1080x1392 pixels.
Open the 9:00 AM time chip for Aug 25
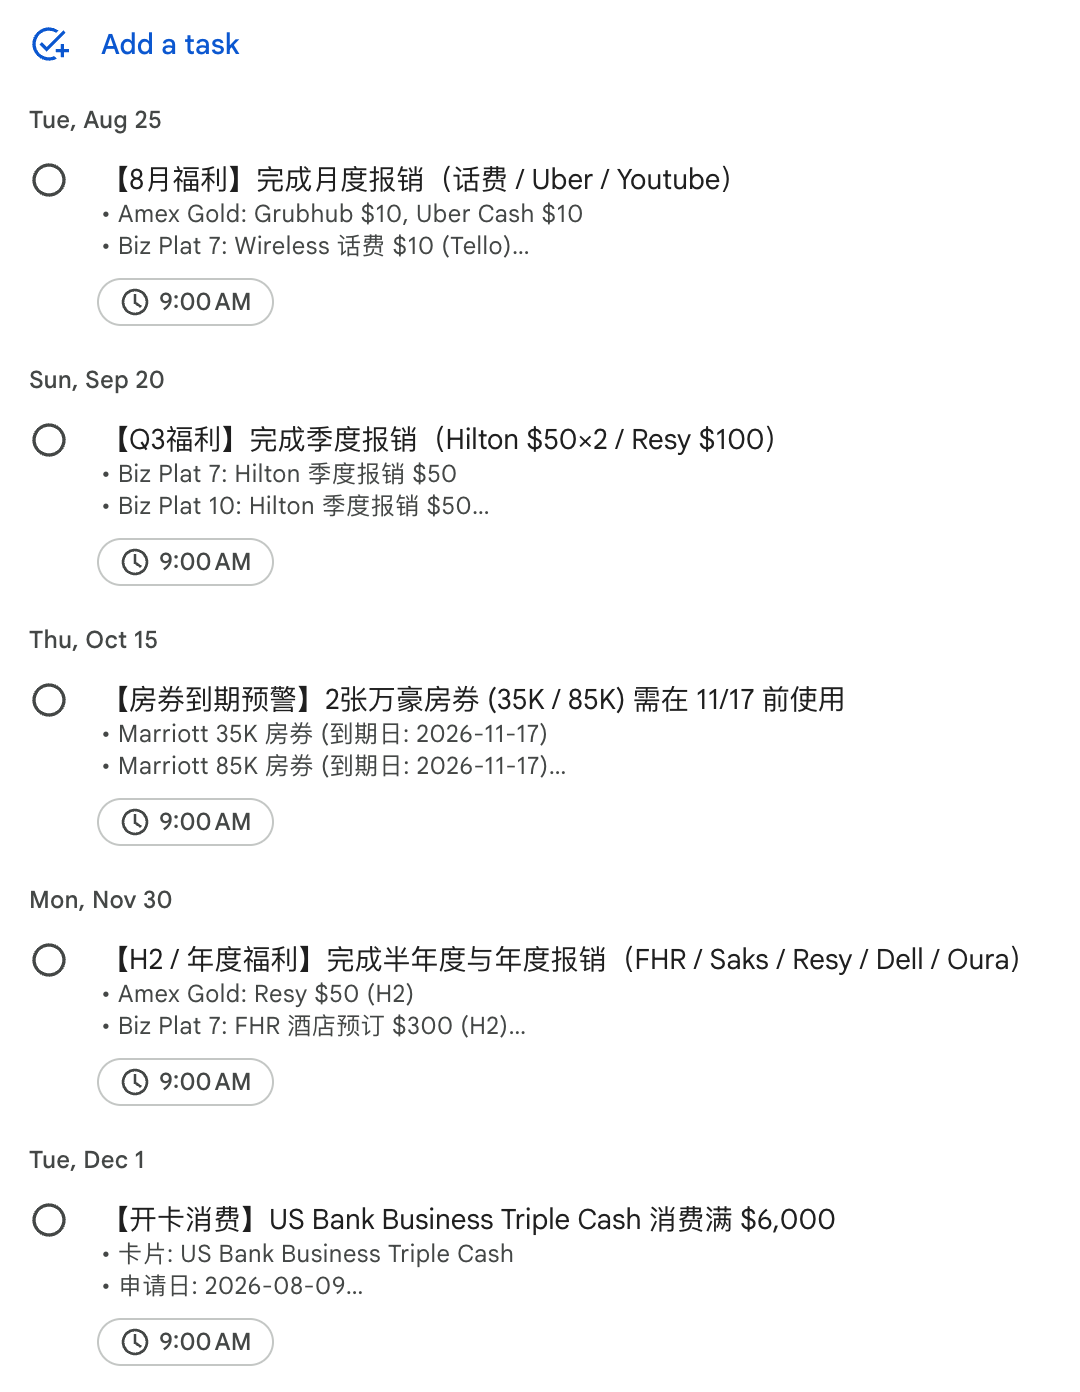tap(185, 302)
